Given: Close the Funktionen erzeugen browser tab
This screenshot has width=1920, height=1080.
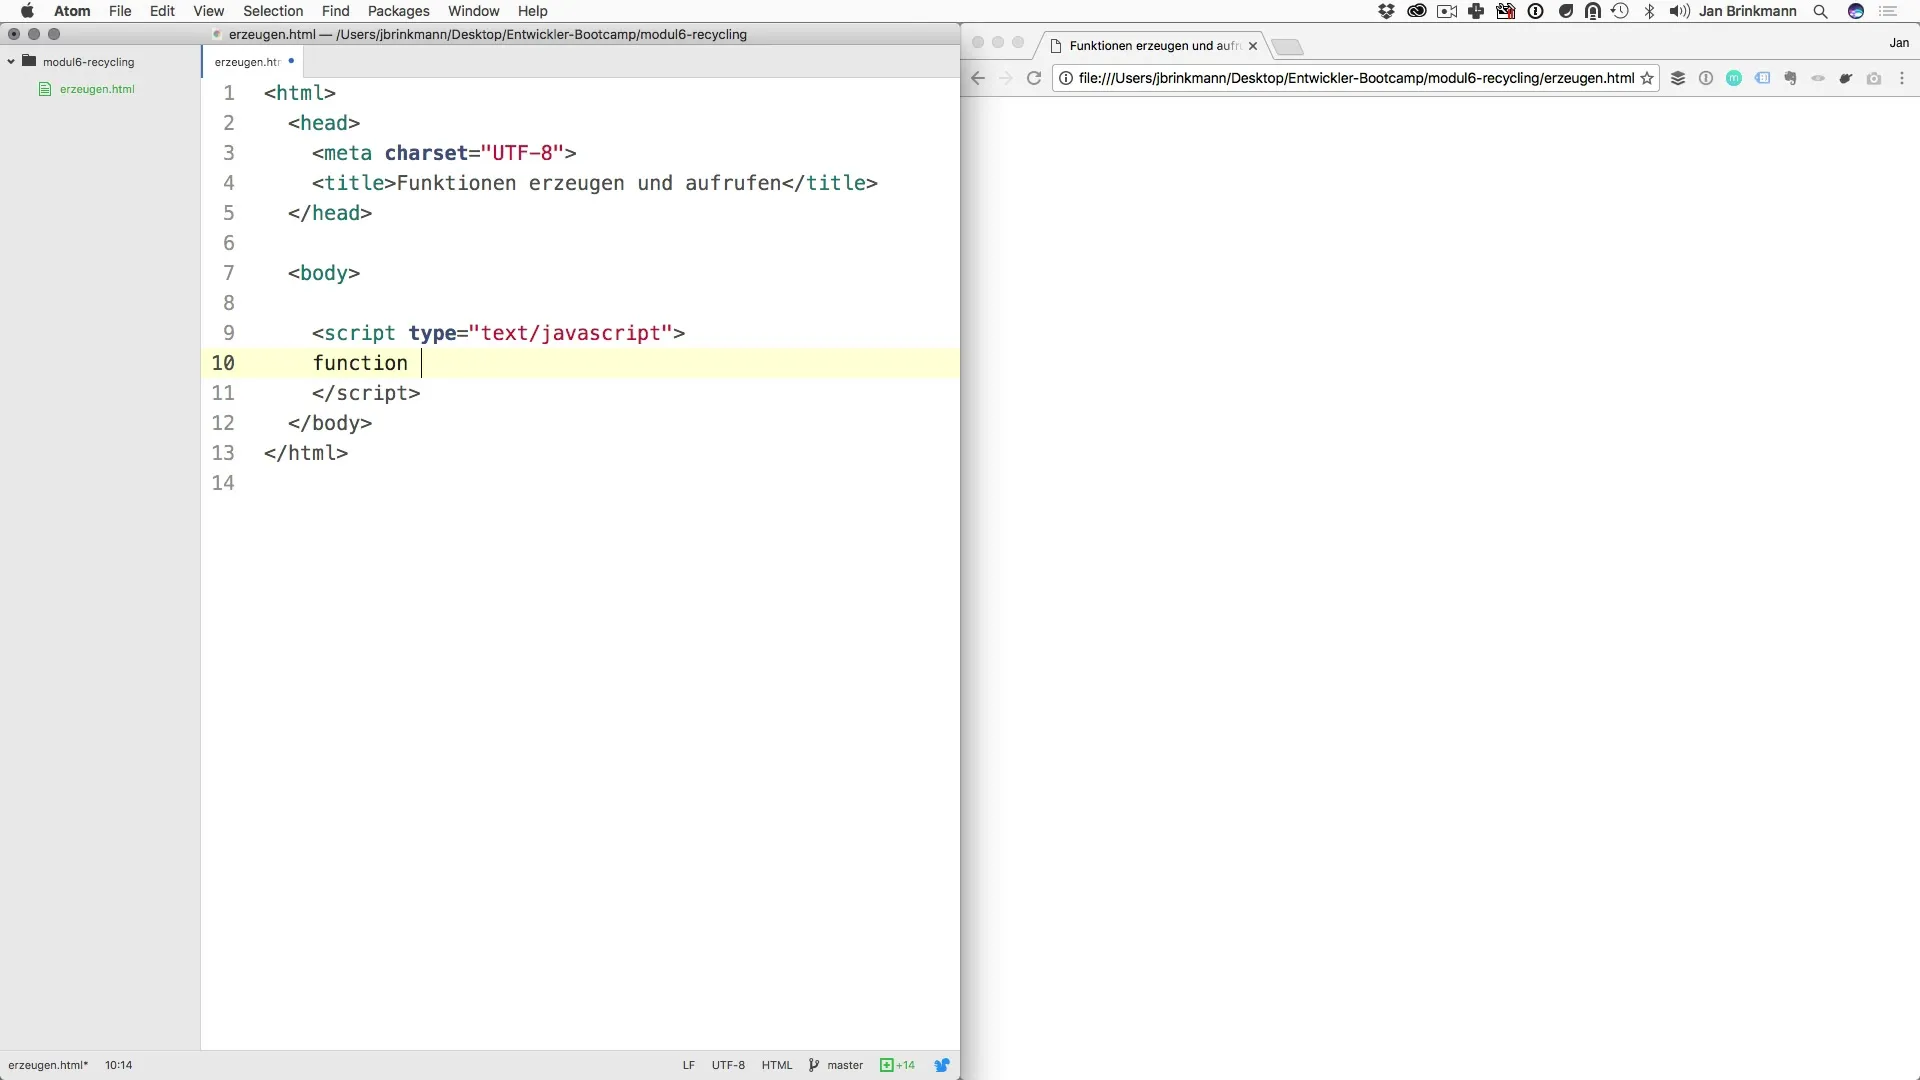Looking at the screenshot, I should [x=1252, y=46].
